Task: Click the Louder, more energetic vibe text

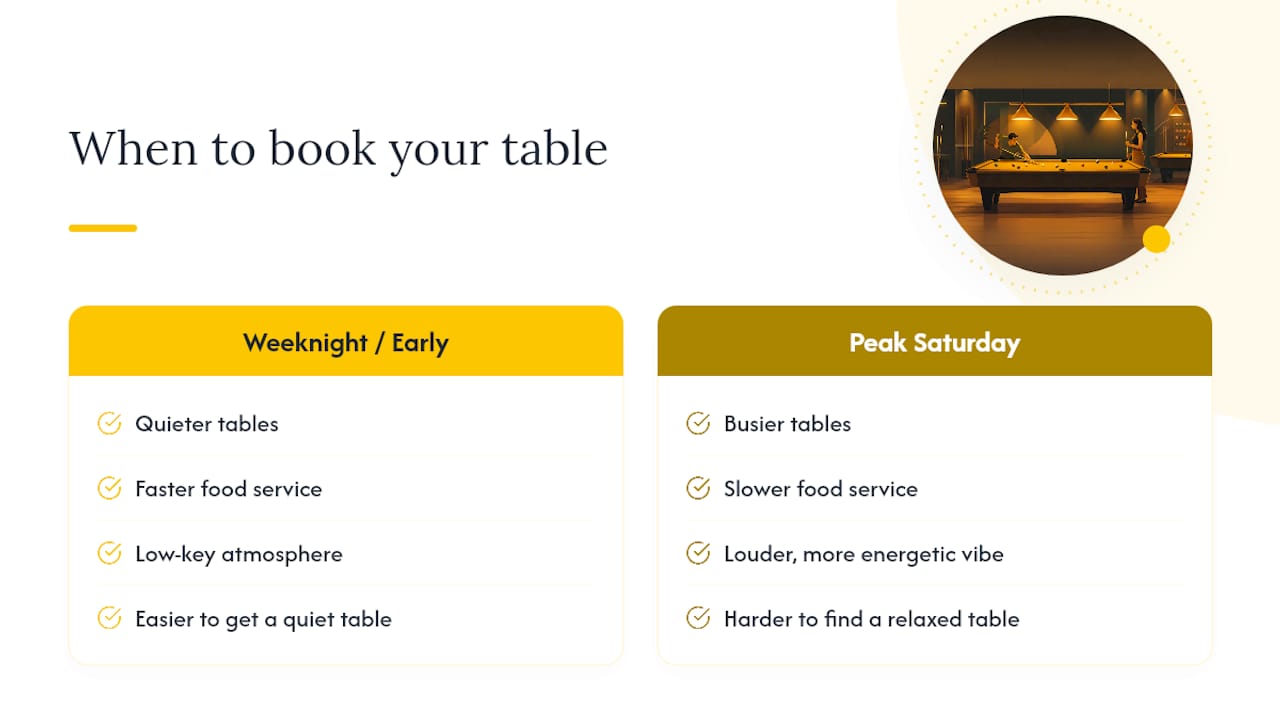Action: point(864,554)
